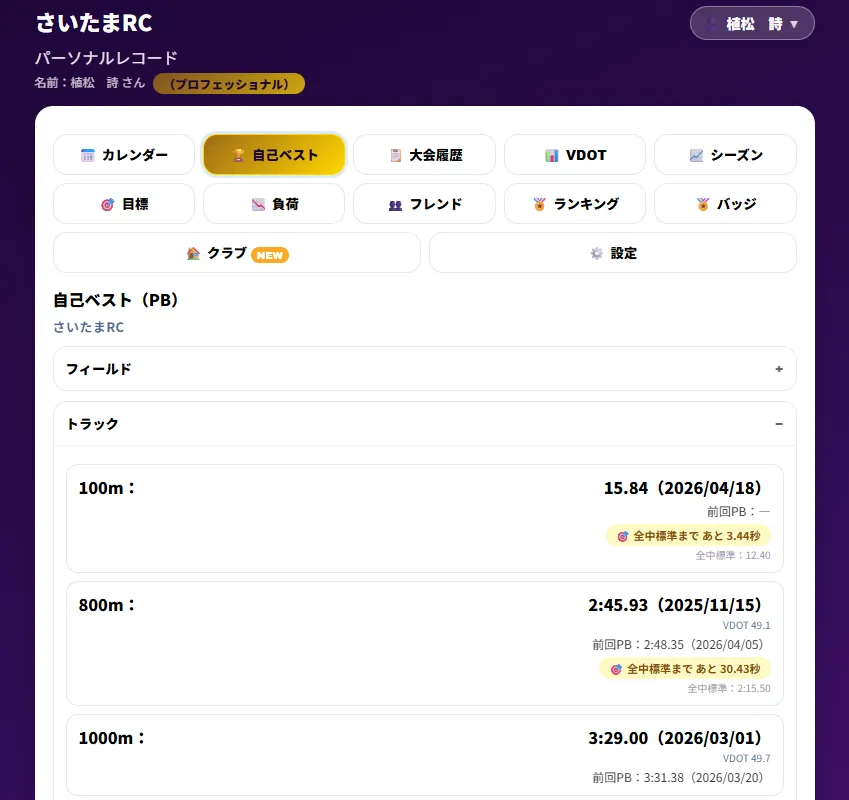Click the clipboard icon in 大会履歴 tab
849x800 pixels.
(x=396, y=155)
